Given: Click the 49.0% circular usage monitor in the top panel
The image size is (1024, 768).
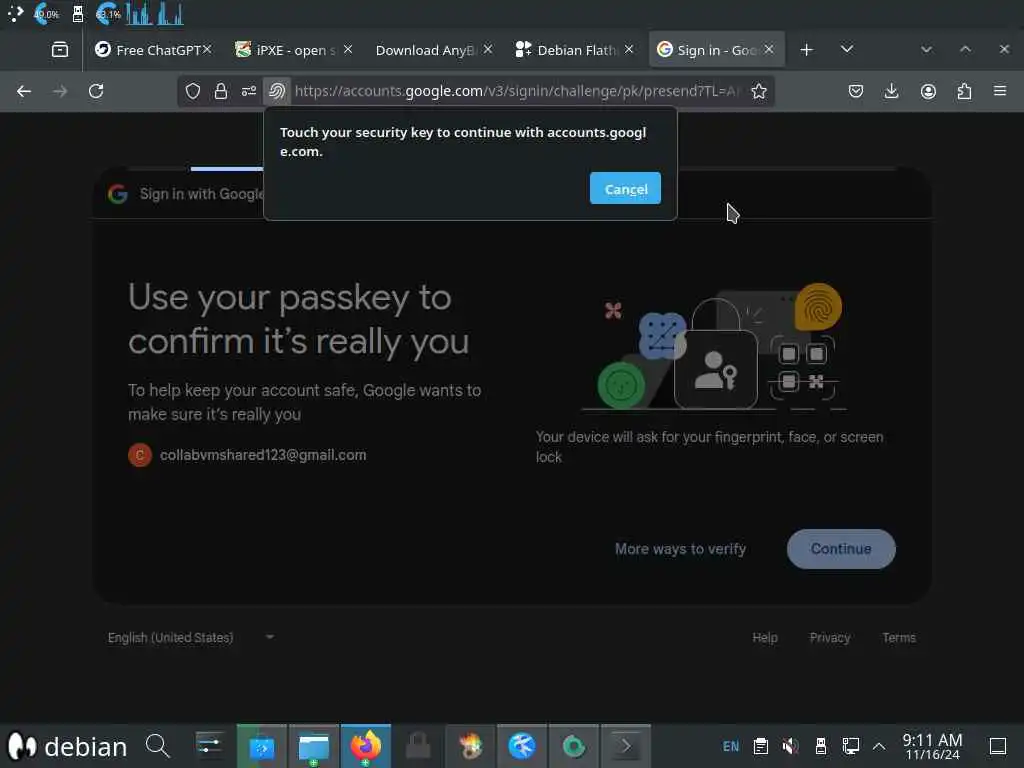Looking at the screenshot, I should (x=46, y=13).
